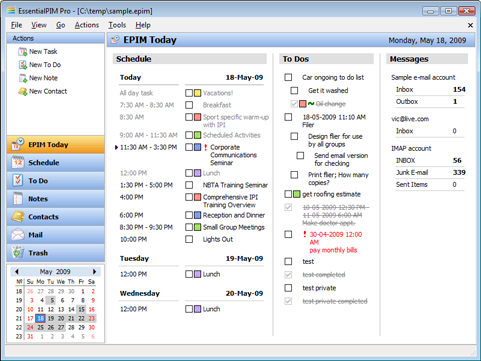
Task: Open the vic@live.com Inbox
Action: (404, 131)
